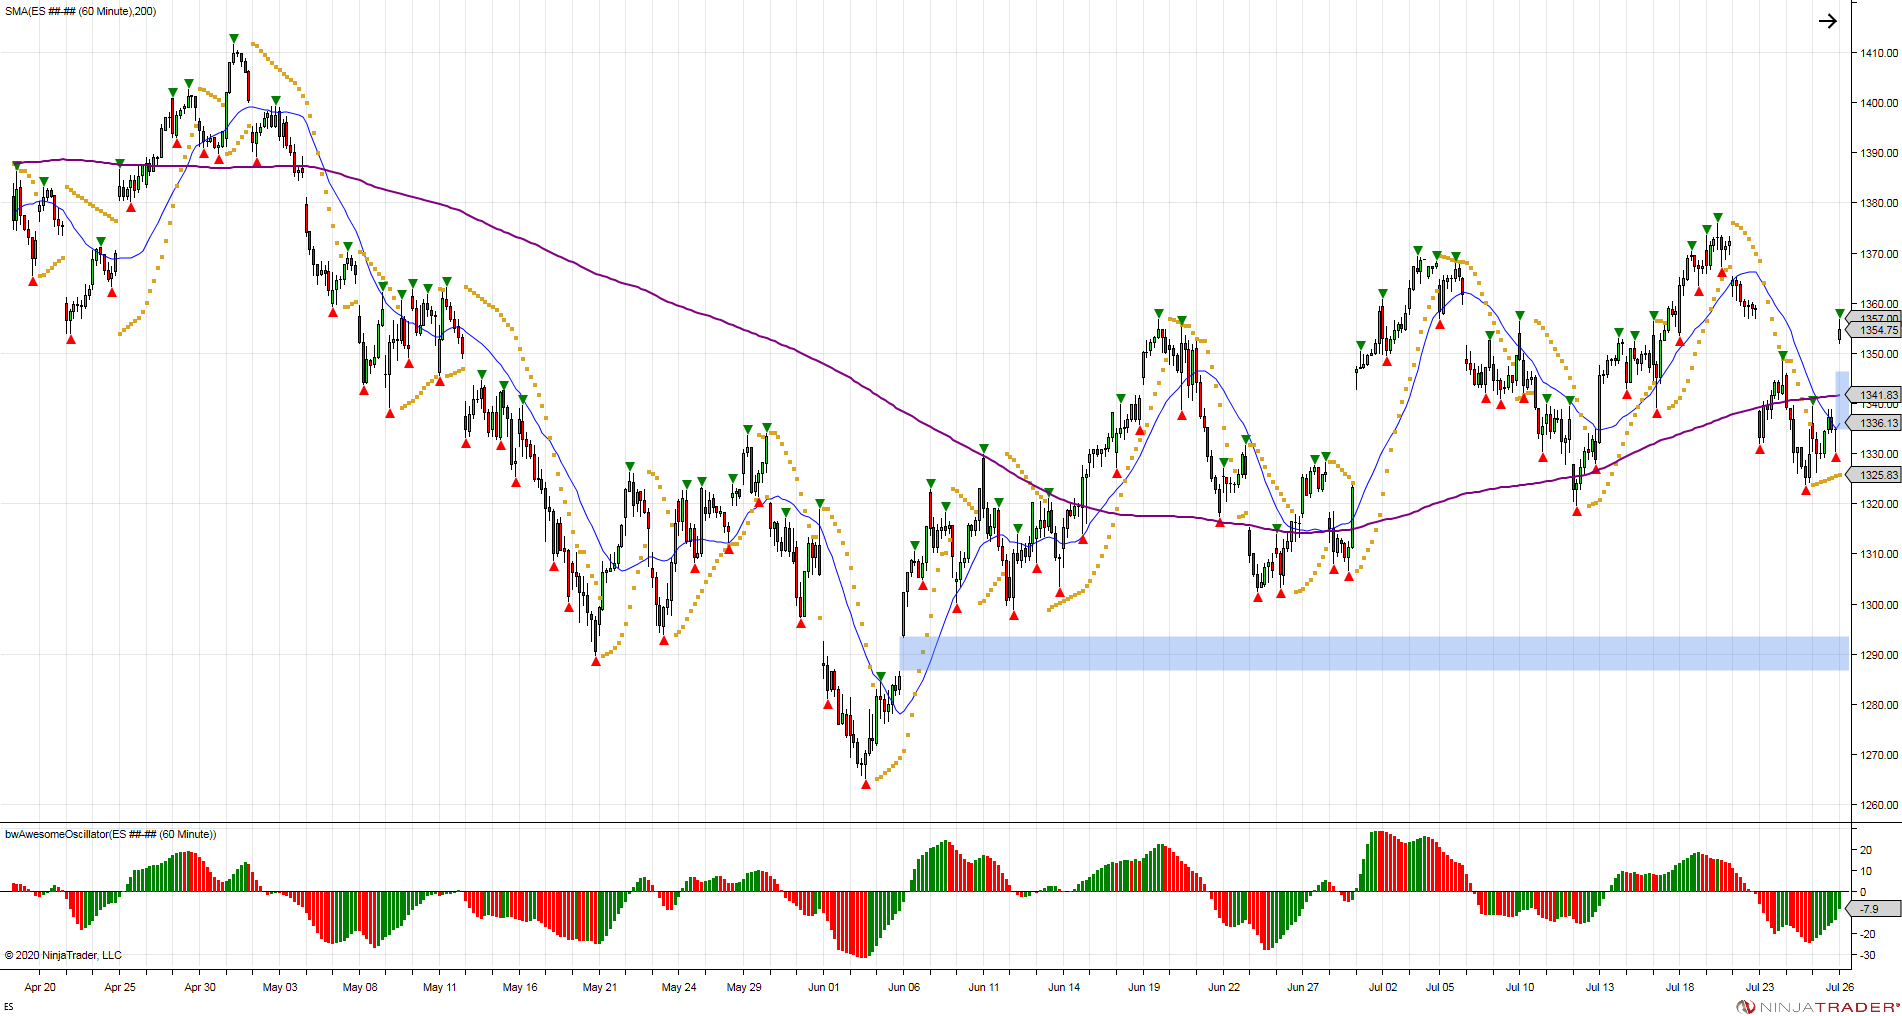Click the Jun 19 date label
The image size is (1902, 1016).
pos(1144,987)
